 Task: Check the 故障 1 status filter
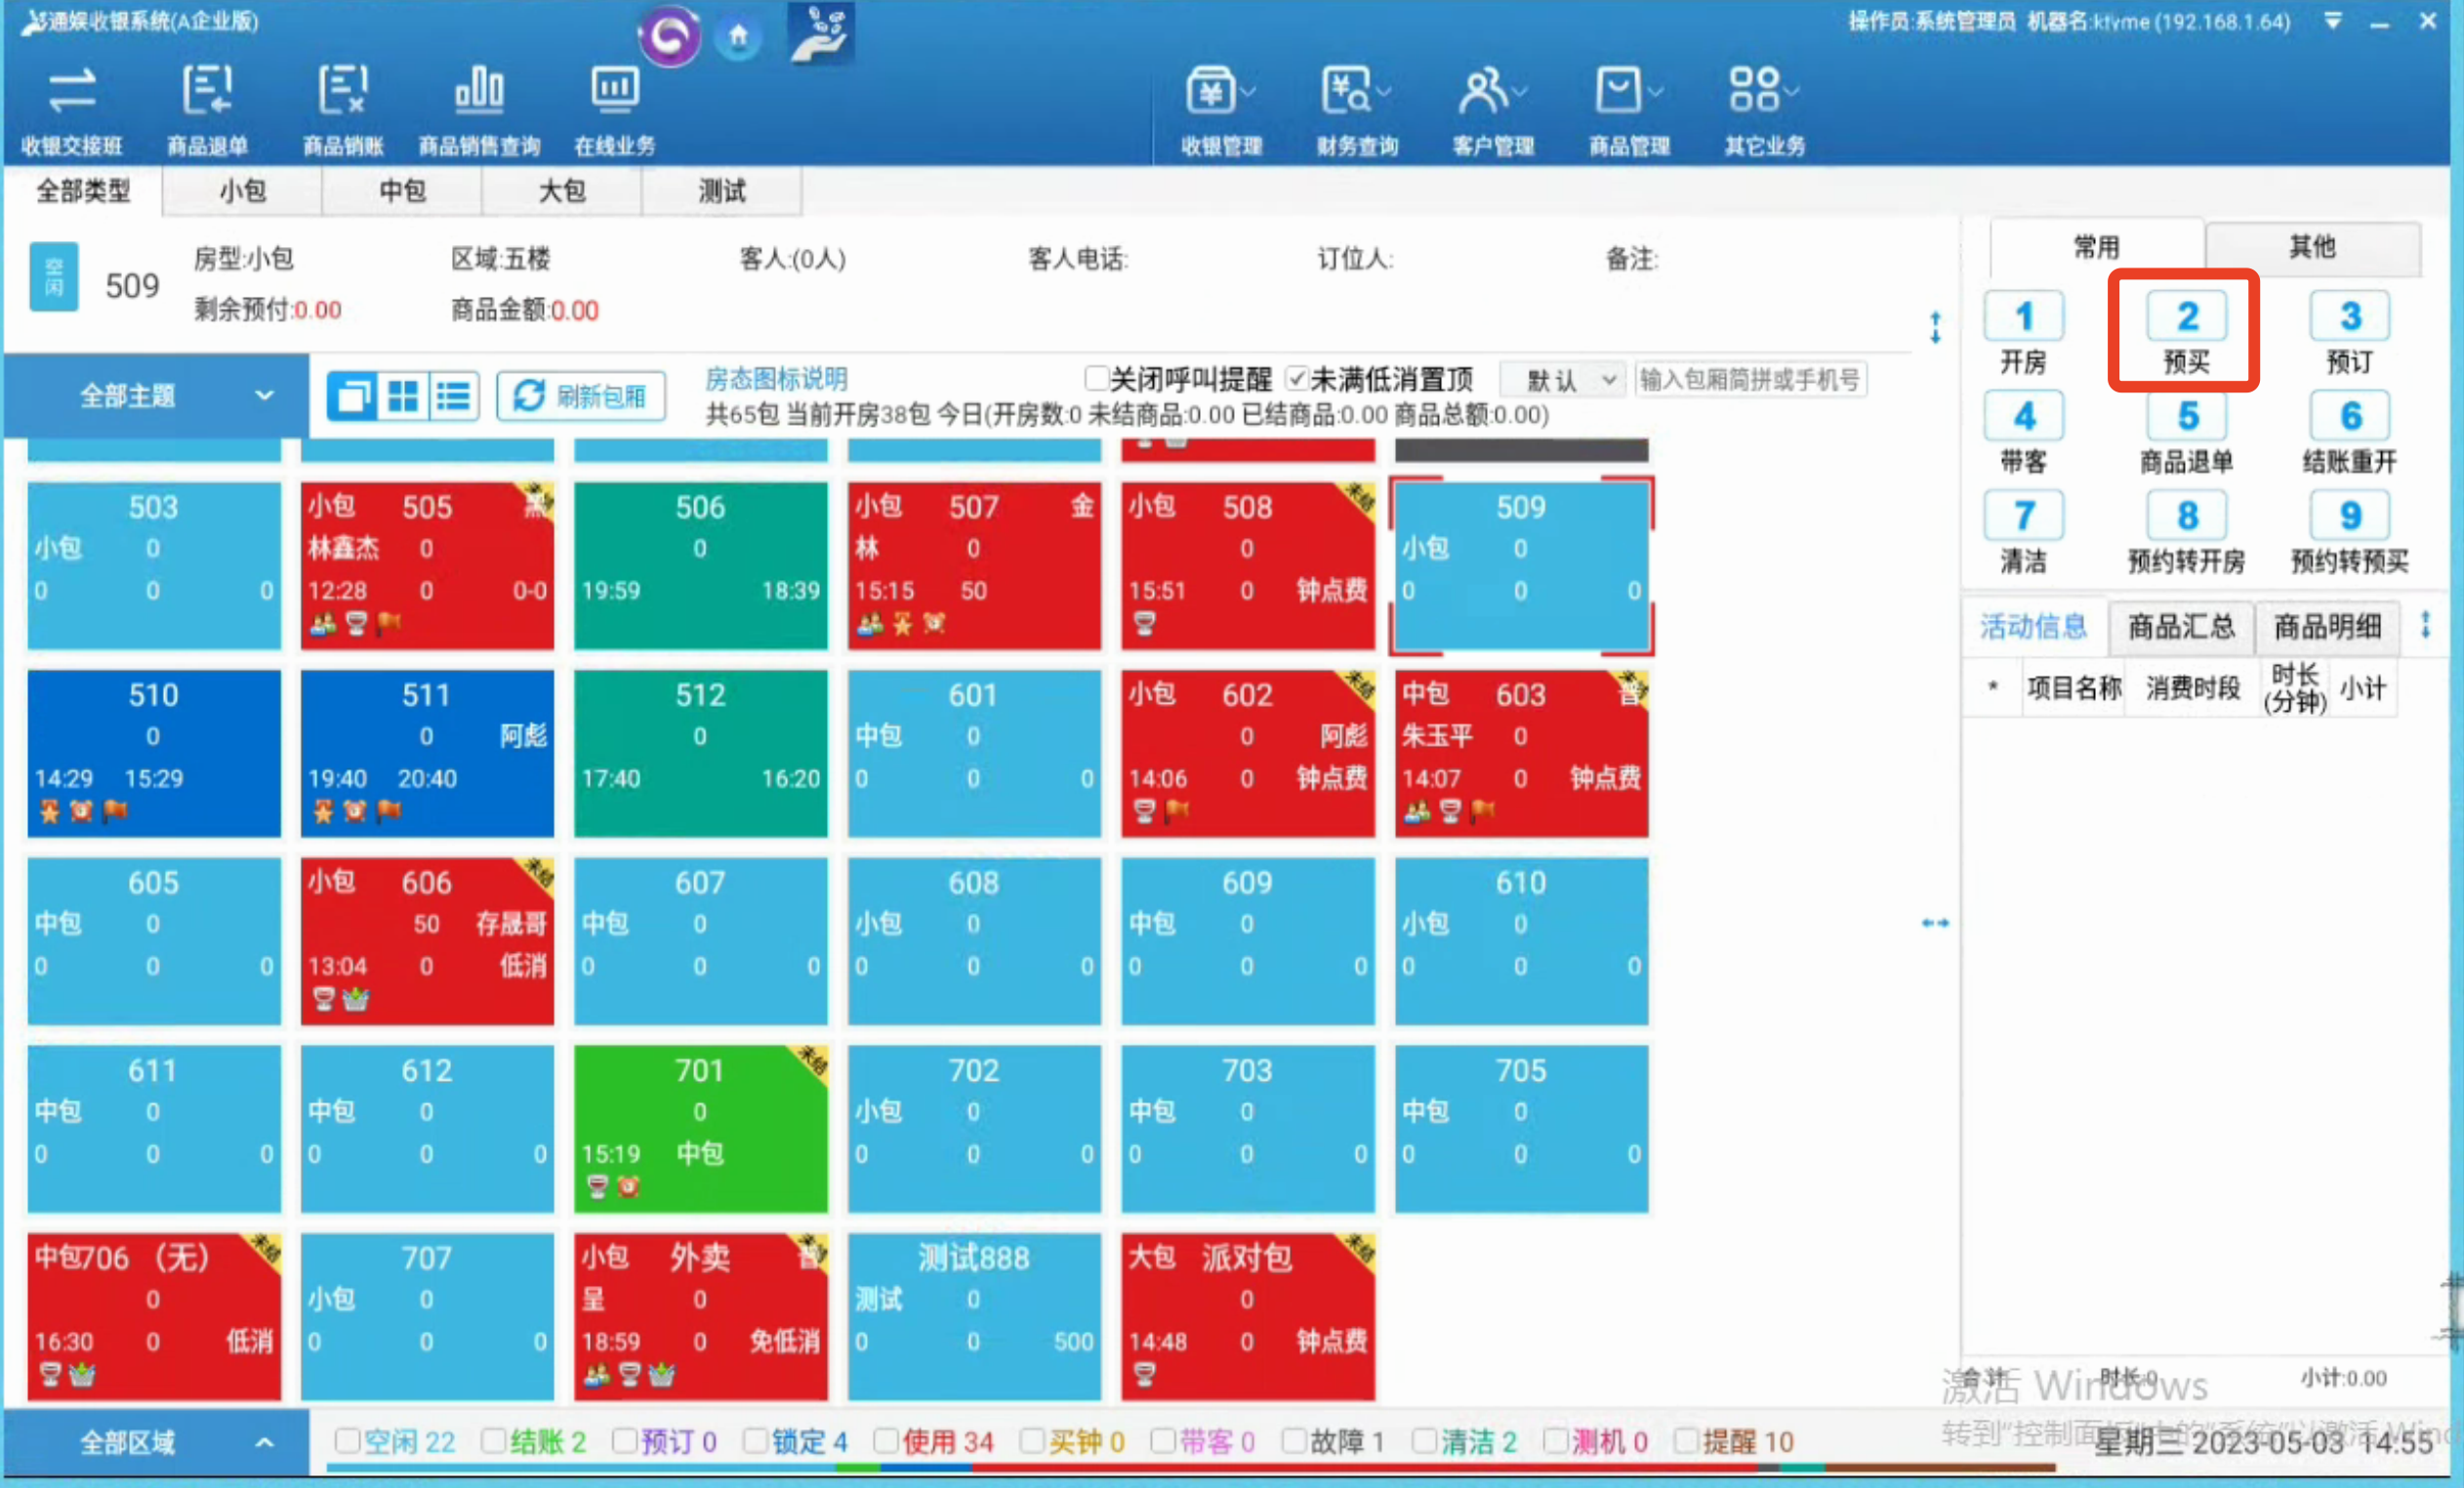[x=1294, y=1441]
